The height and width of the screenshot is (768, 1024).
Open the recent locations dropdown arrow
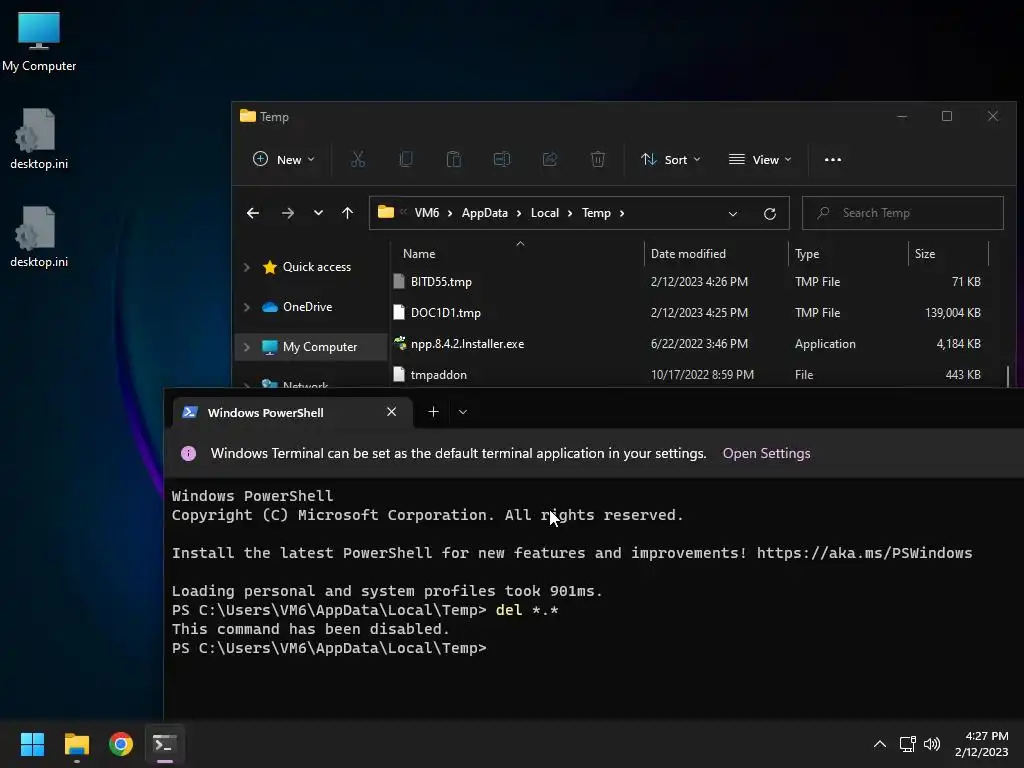(x=318, y=213)
